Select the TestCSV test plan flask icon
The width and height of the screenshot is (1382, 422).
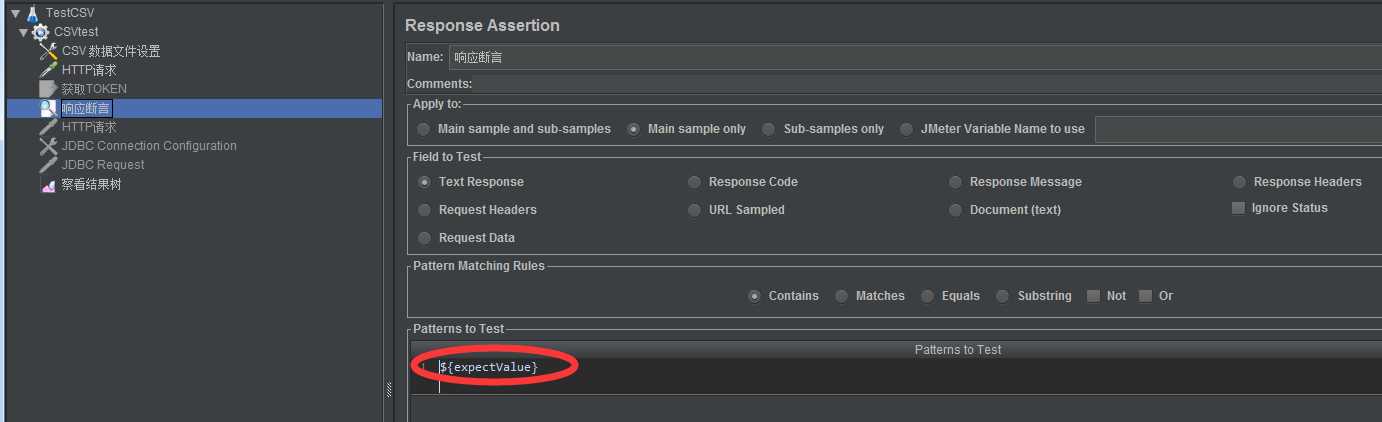pyautogui.click(x=32, y=13)
